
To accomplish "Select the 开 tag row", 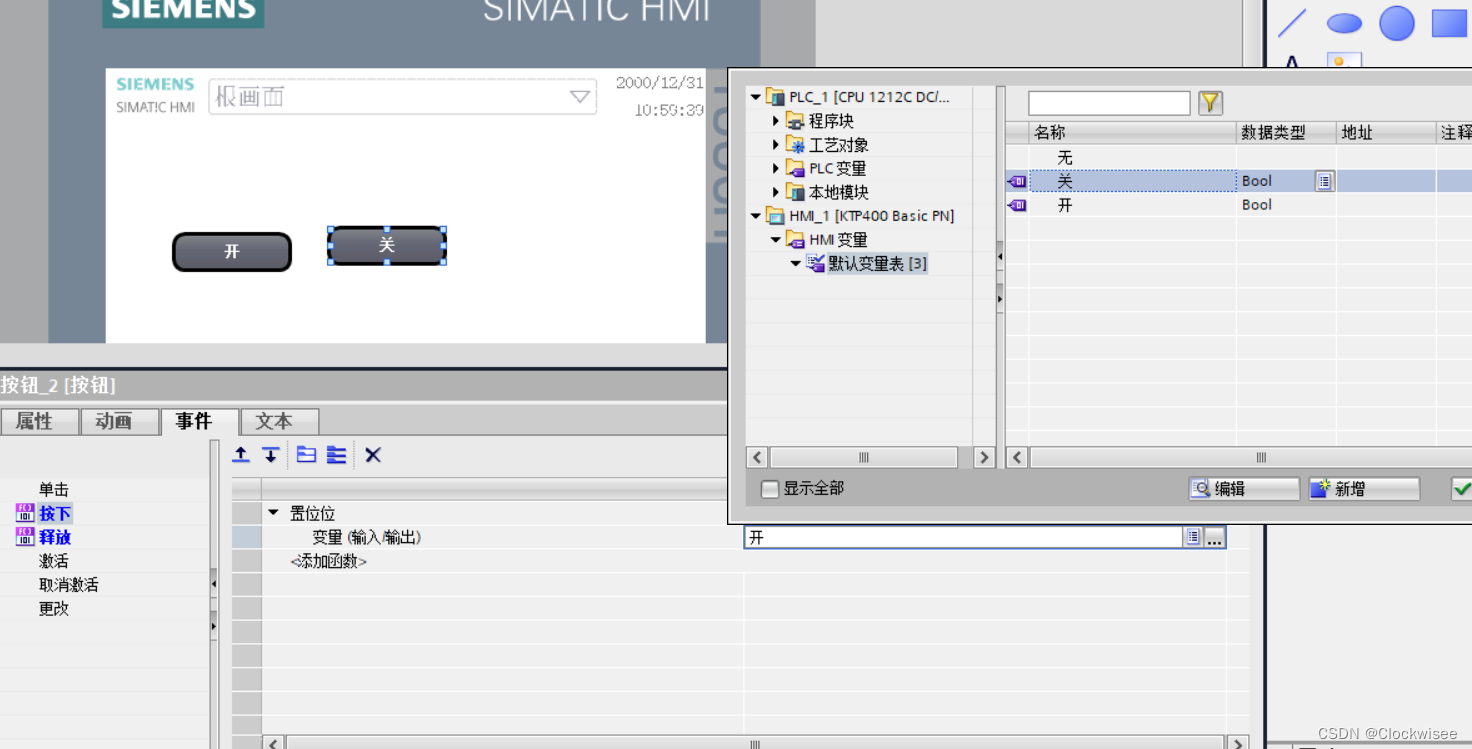I will [1238, 205].
